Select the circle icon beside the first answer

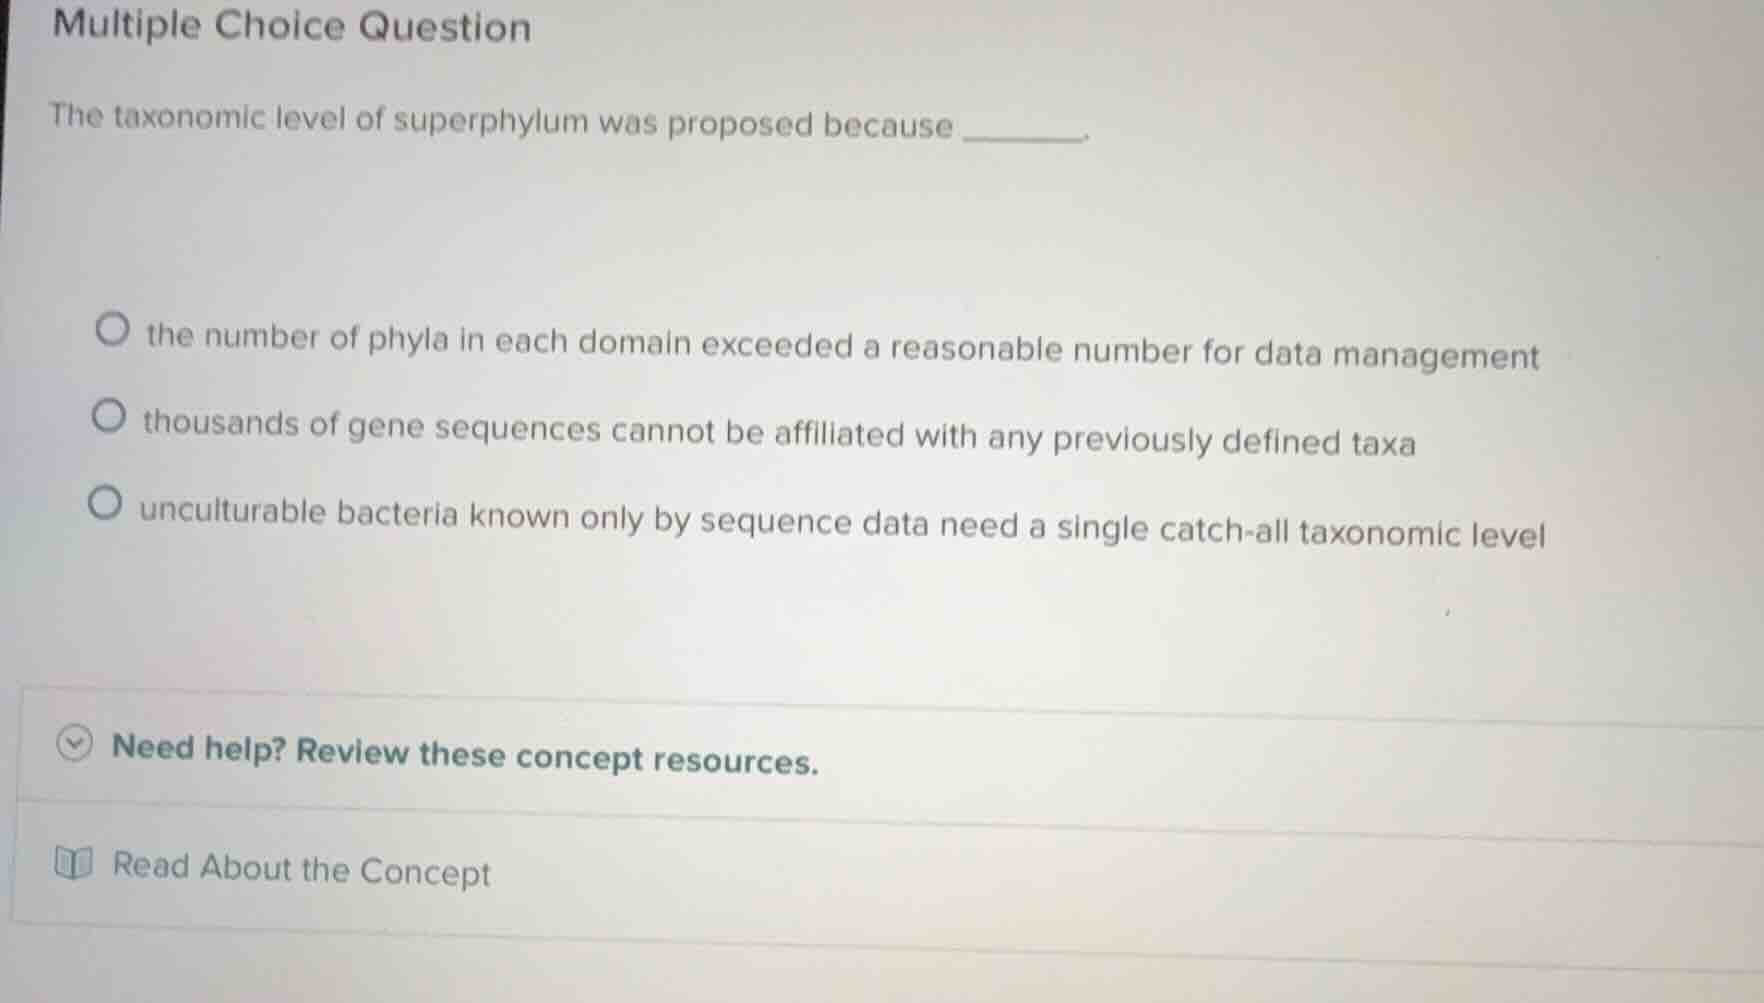[111, 329]
